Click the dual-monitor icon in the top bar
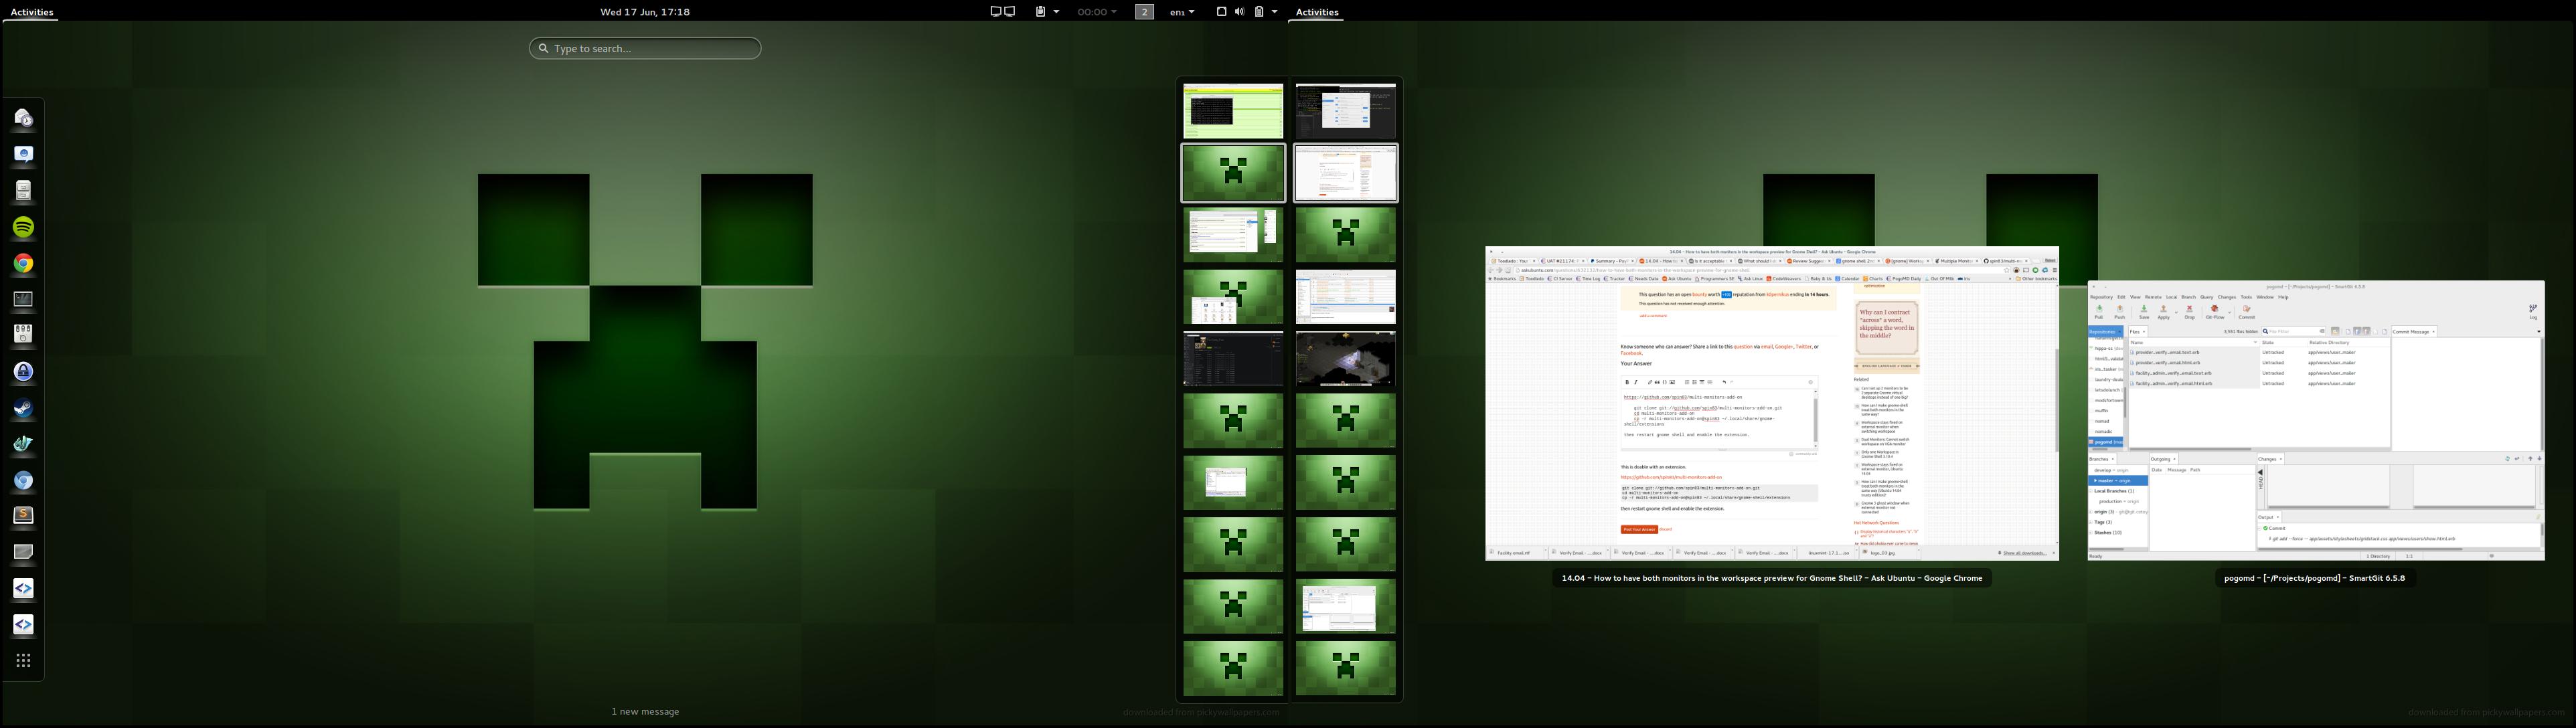The width and height of the screenshot is (2576, 728). pos(1002,12)
